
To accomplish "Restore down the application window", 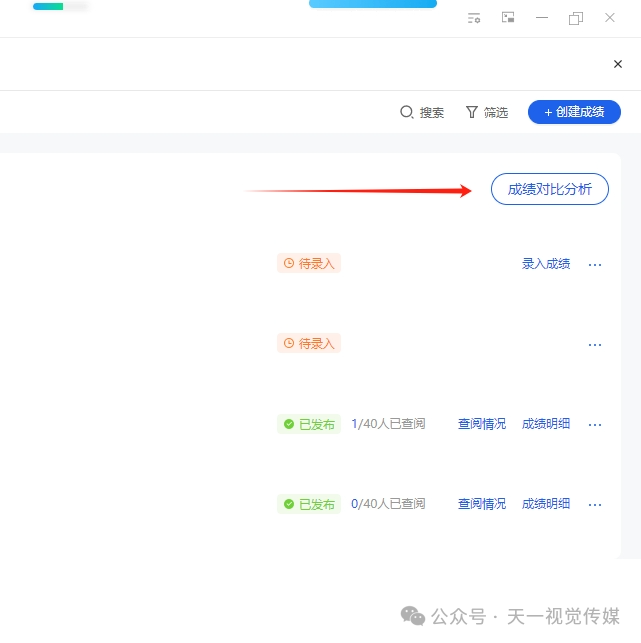I will pos(576,18).
